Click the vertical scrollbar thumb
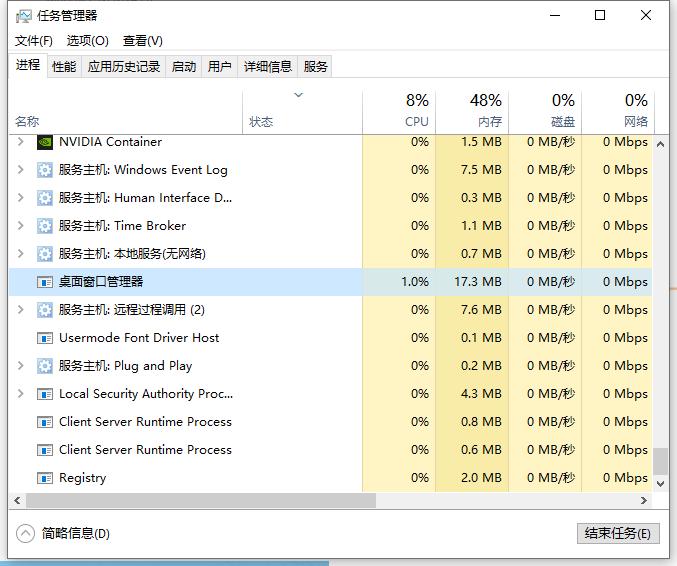 [660, 461]
